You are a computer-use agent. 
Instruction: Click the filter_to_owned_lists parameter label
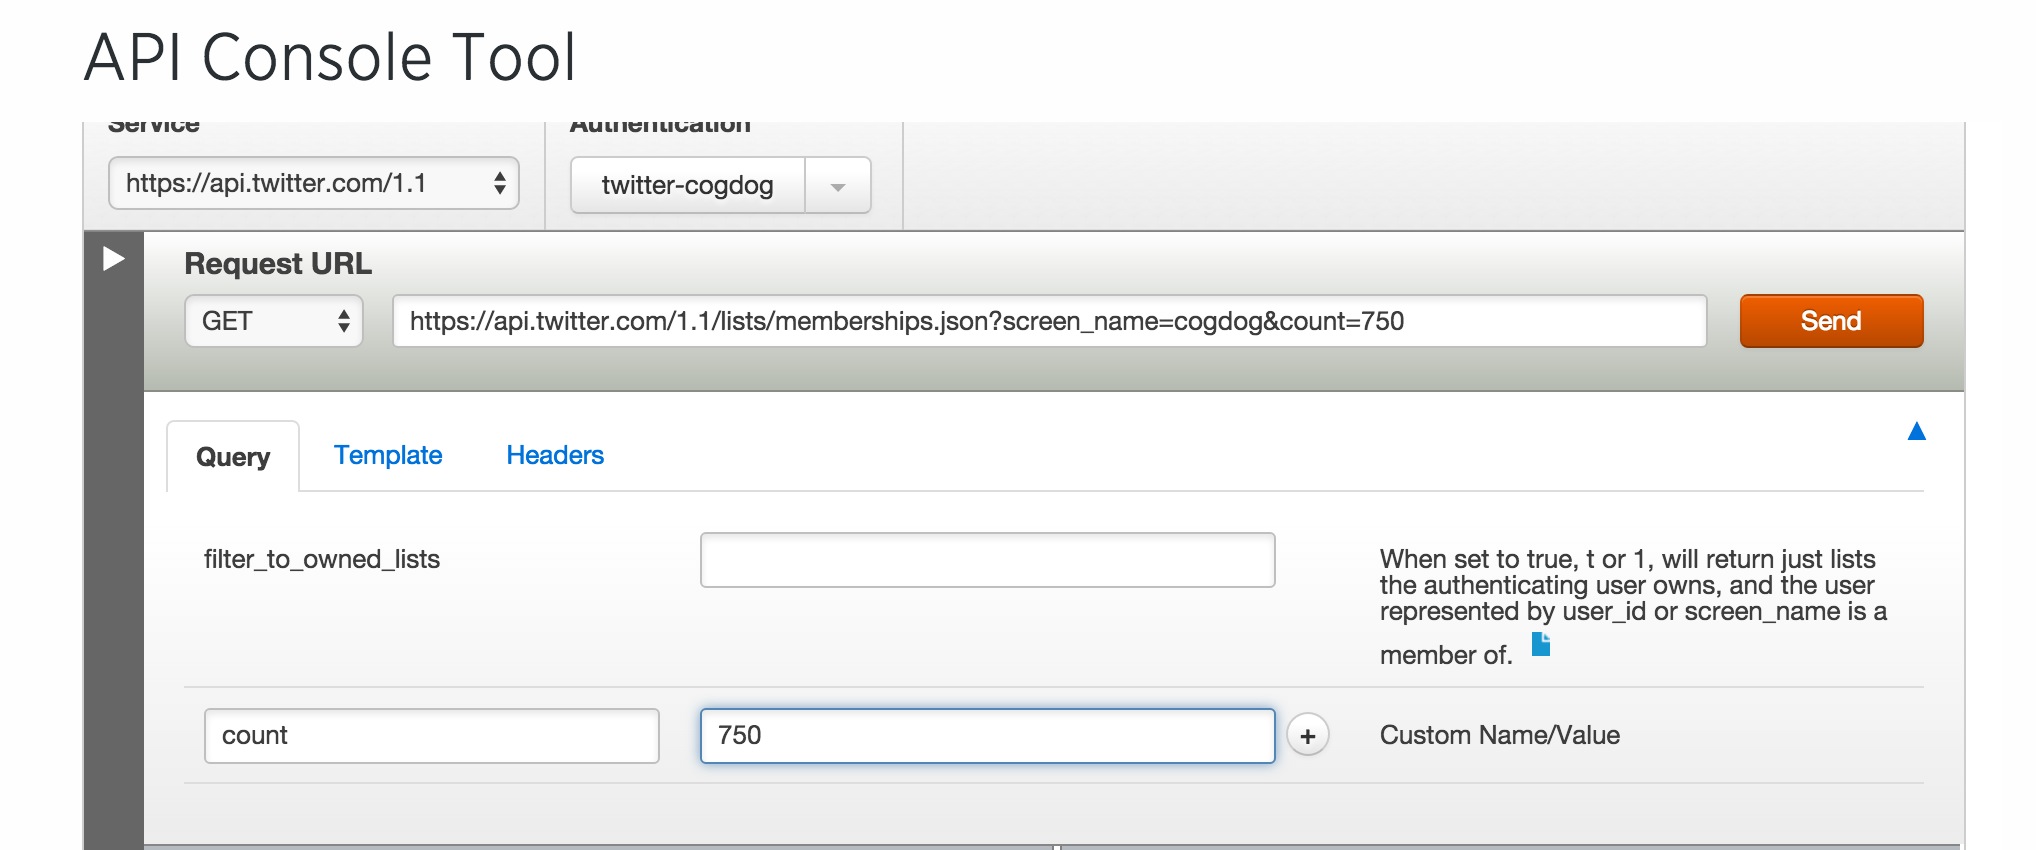[322, 559]
